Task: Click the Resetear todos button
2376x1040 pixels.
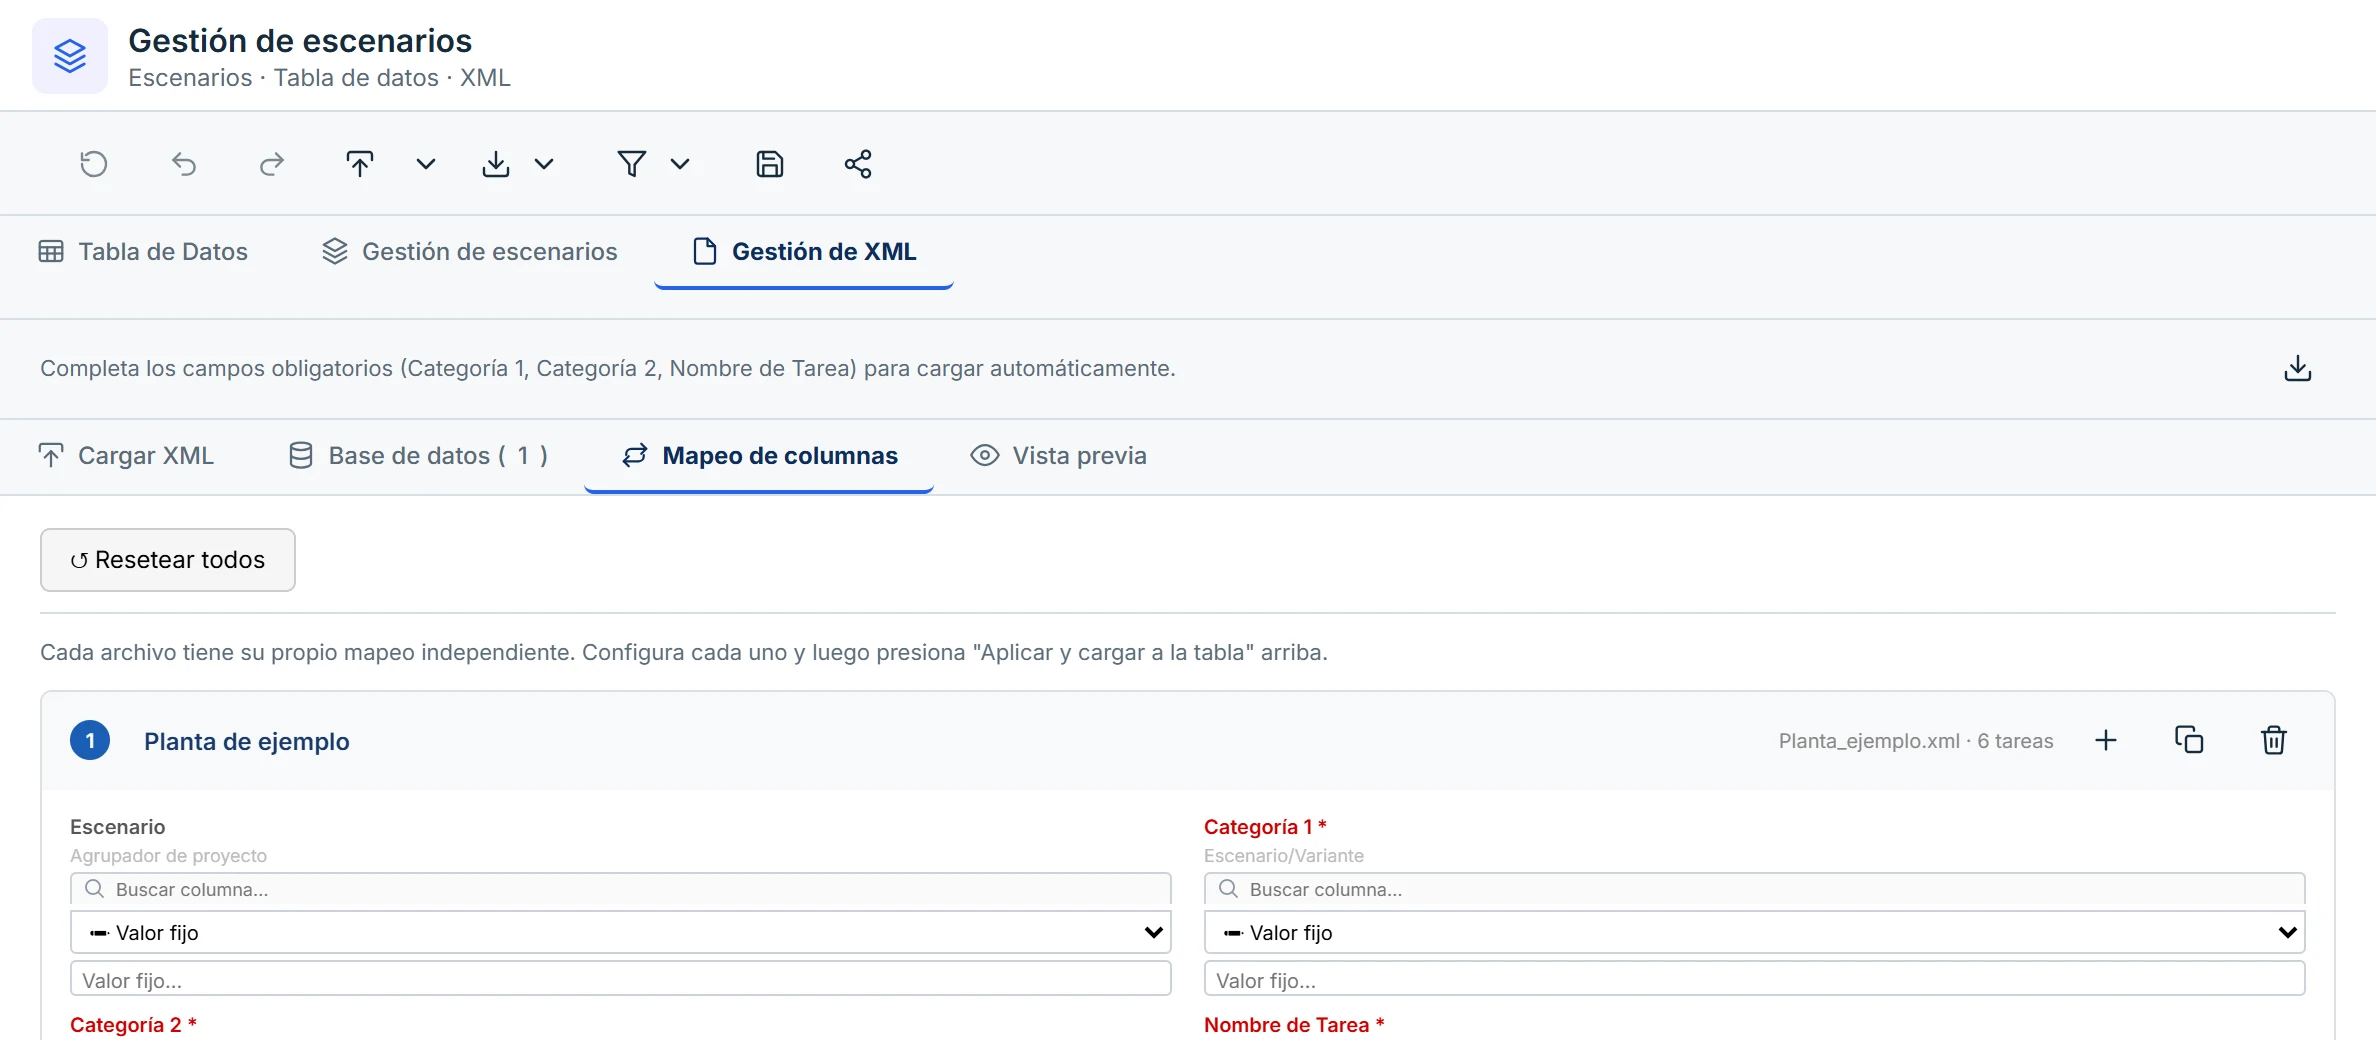Action: [168, 560]
